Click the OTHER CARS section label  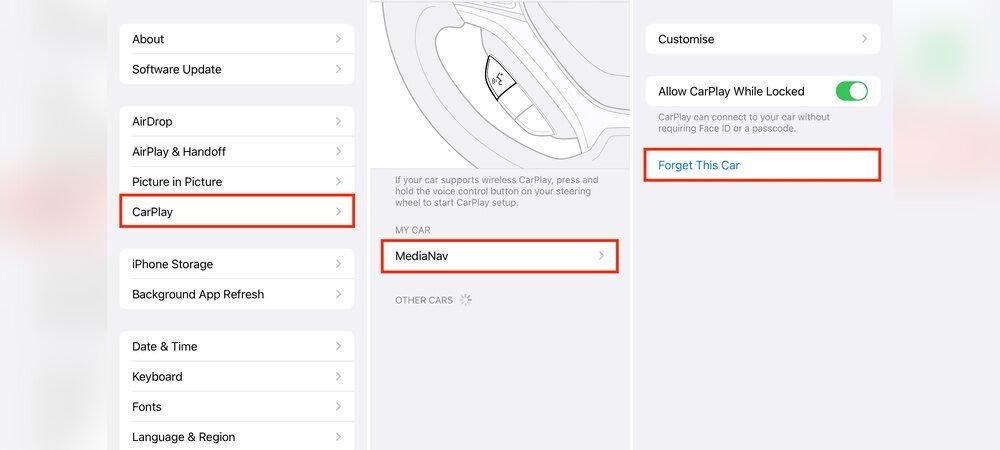tap(424, 300)
